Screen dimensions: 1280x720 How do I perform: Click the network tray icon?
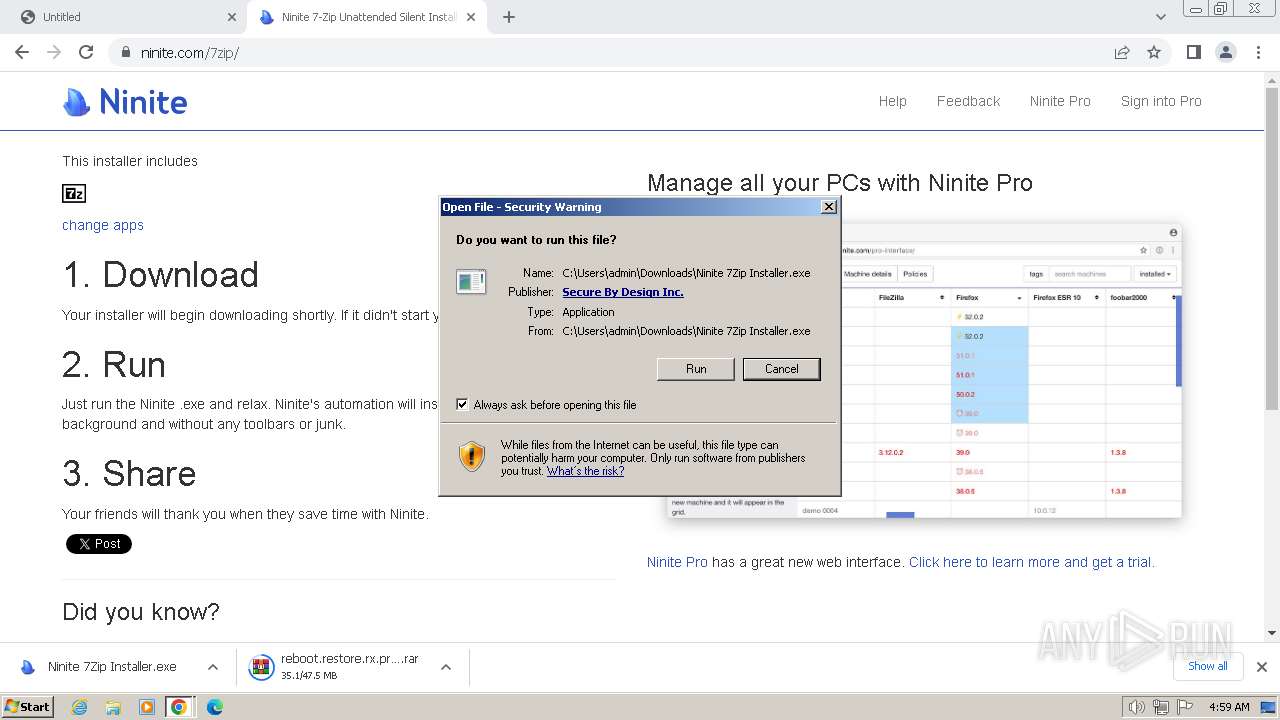pyautogui.click(x=1161, y=707)
